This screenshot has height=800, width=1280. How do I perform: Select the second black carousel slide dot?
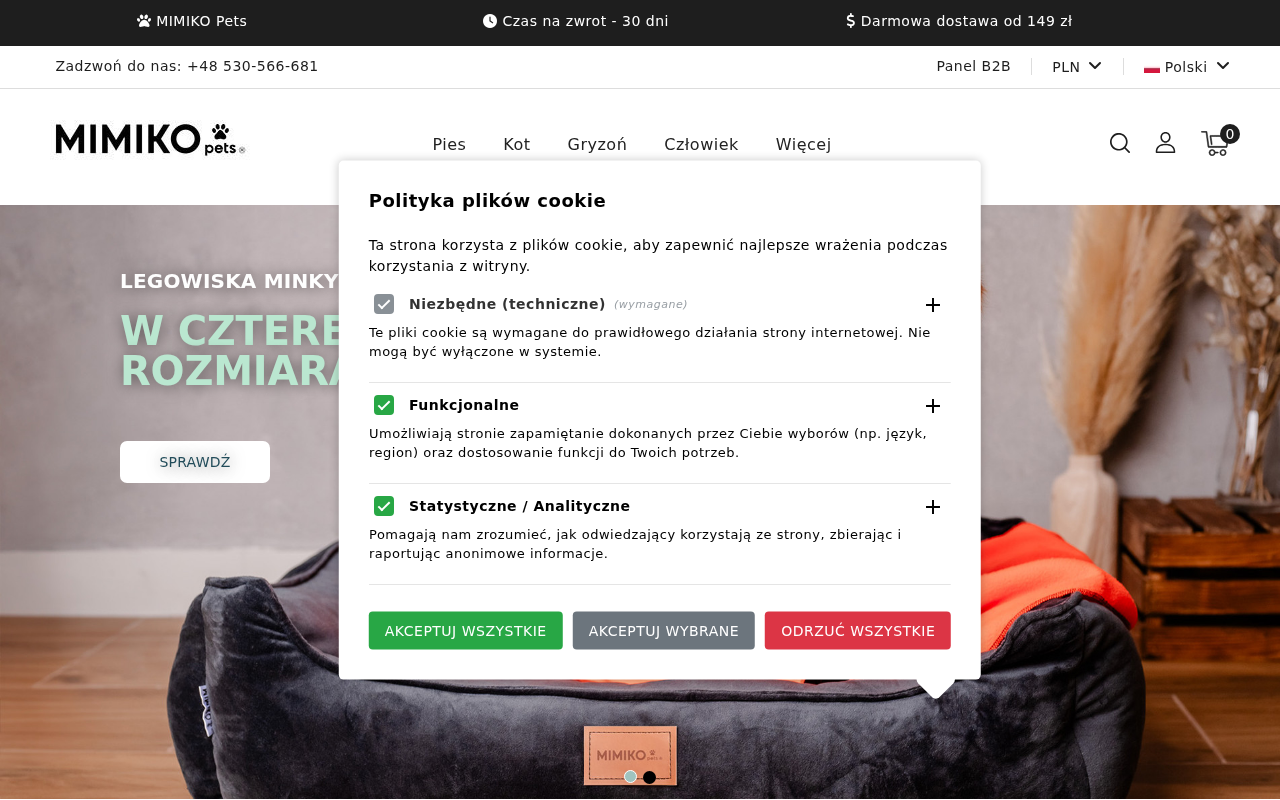pos(649,777)
